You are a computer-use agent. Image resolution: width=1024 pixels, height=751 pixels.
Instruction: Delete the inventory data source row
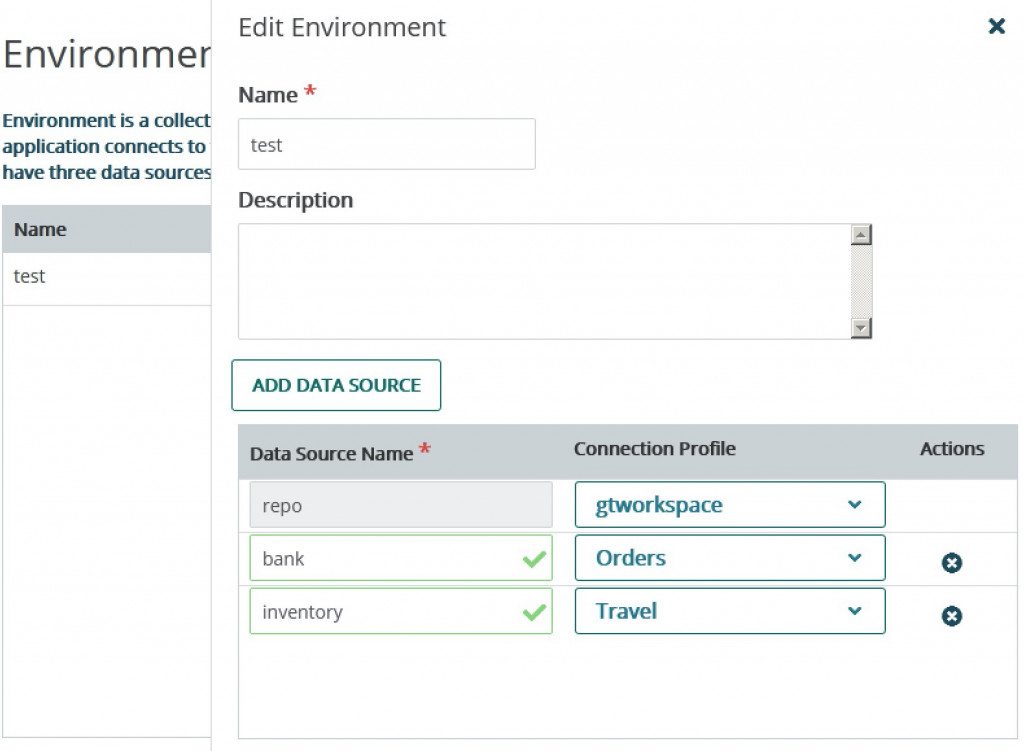coord(952,616)
